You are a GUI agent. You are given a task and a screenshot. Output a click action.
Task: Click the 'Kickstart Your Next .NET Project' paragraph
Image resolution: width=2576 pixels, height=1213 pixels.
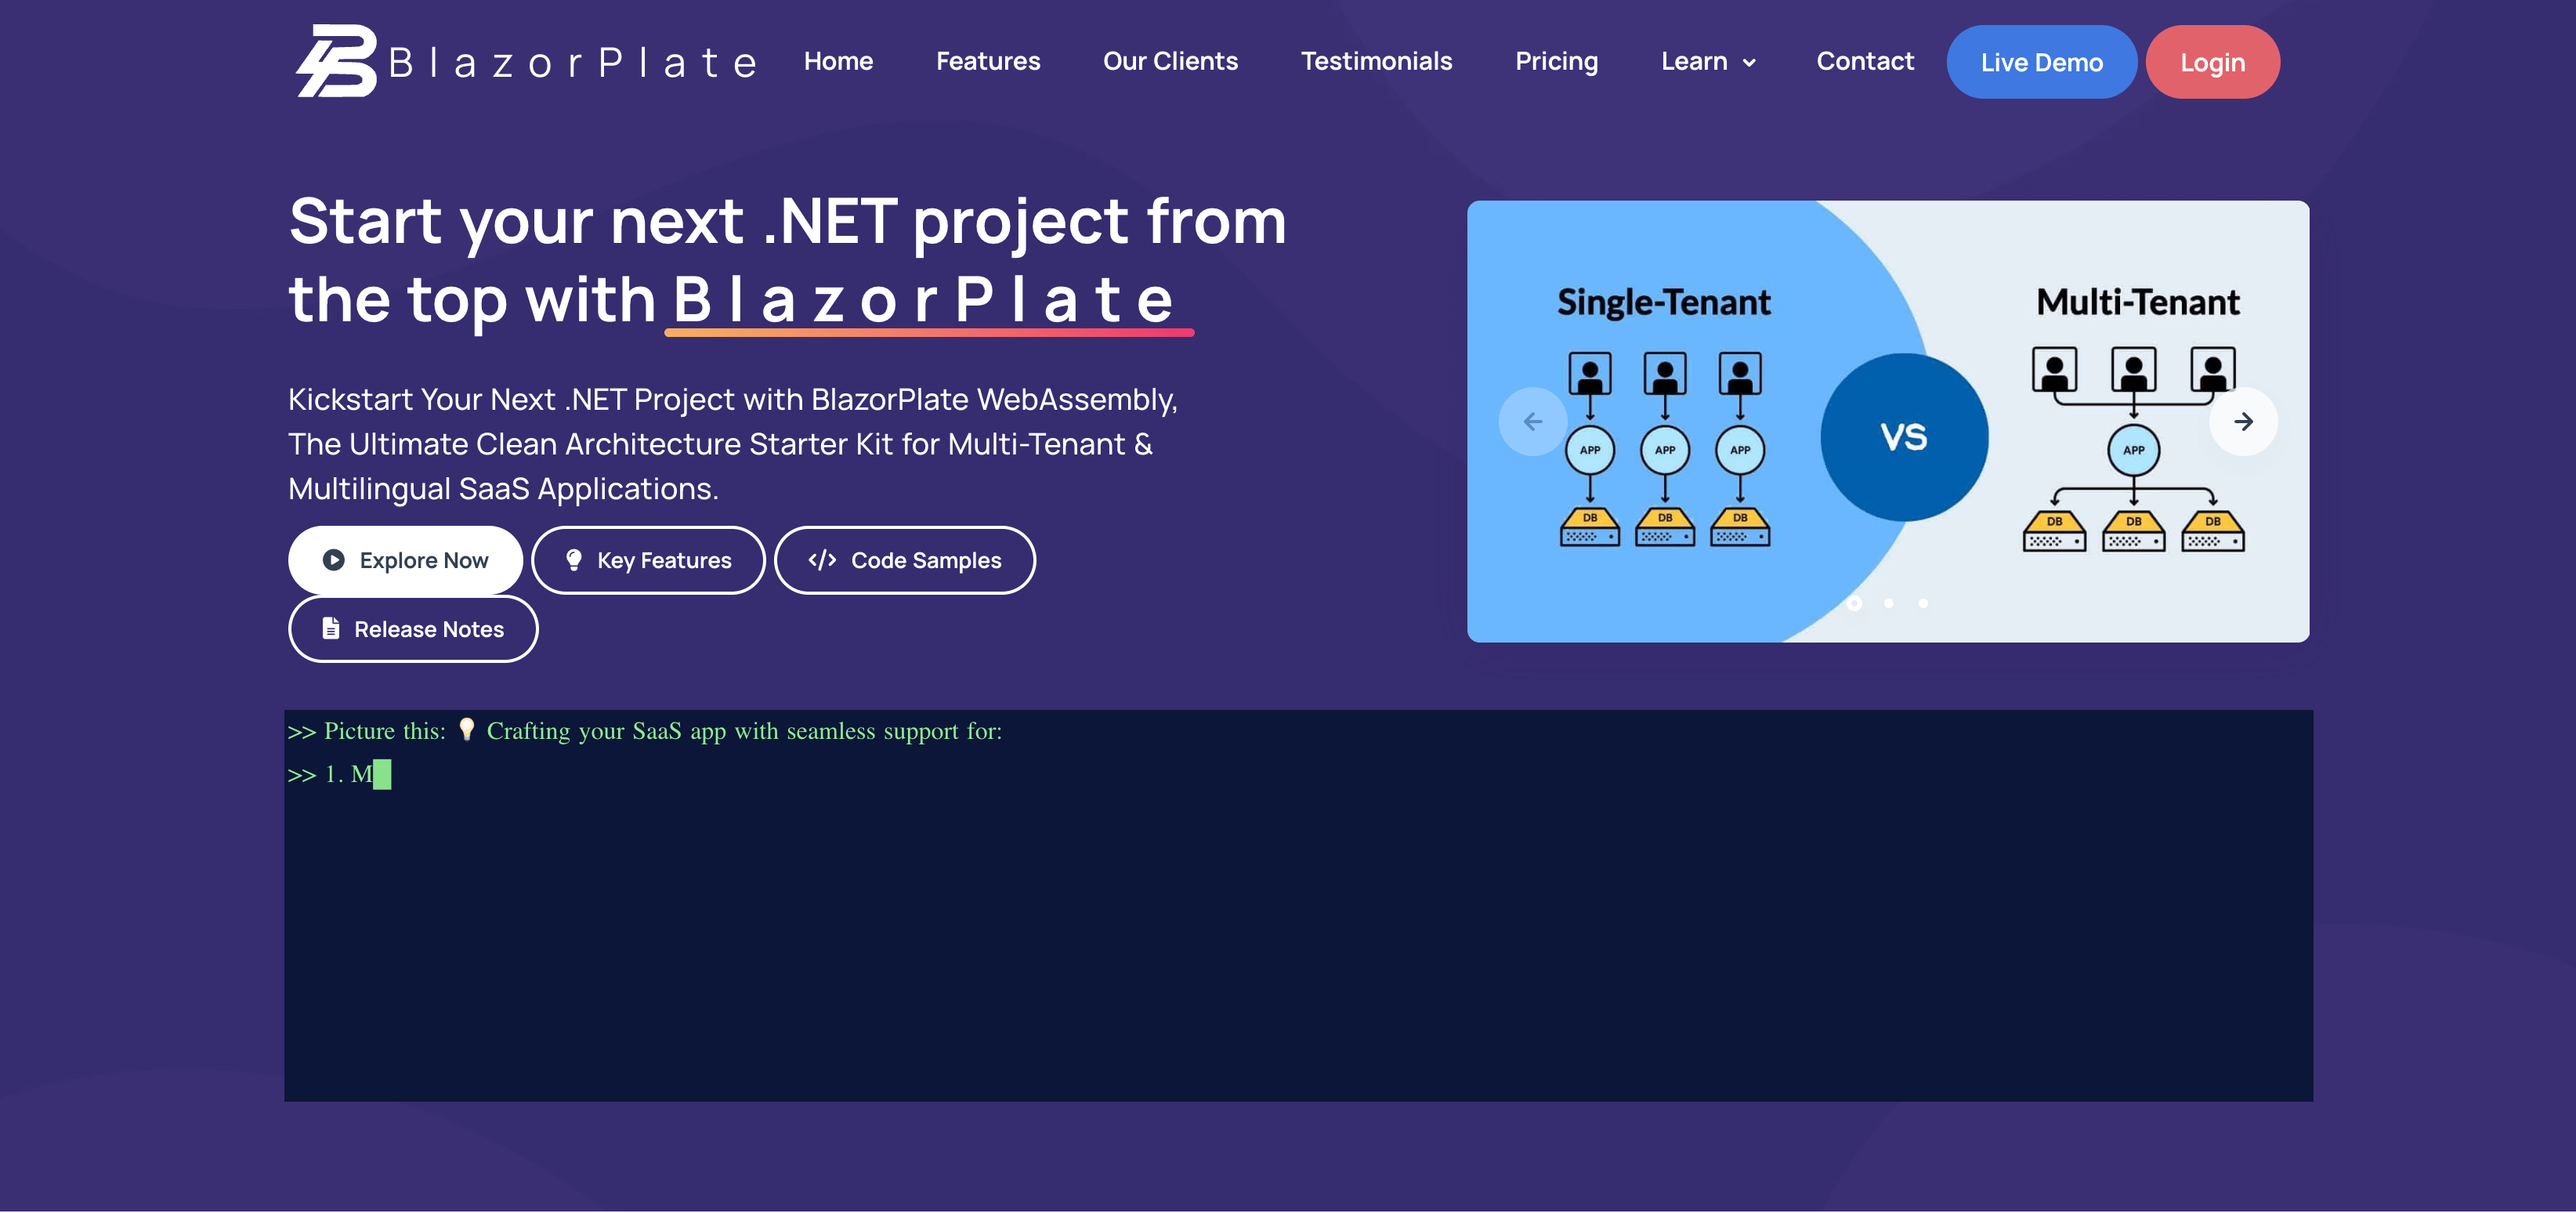(x=733, y=444)
